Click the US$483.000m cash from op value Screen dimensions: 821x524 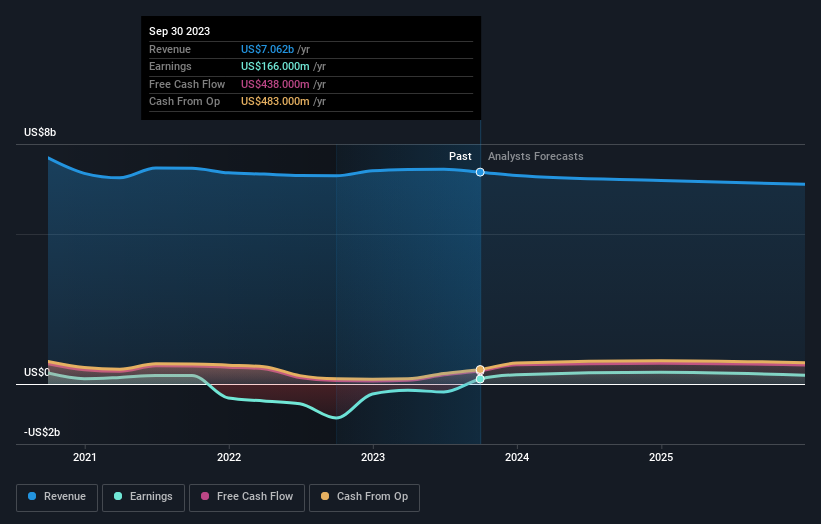[x=275, y=102]
